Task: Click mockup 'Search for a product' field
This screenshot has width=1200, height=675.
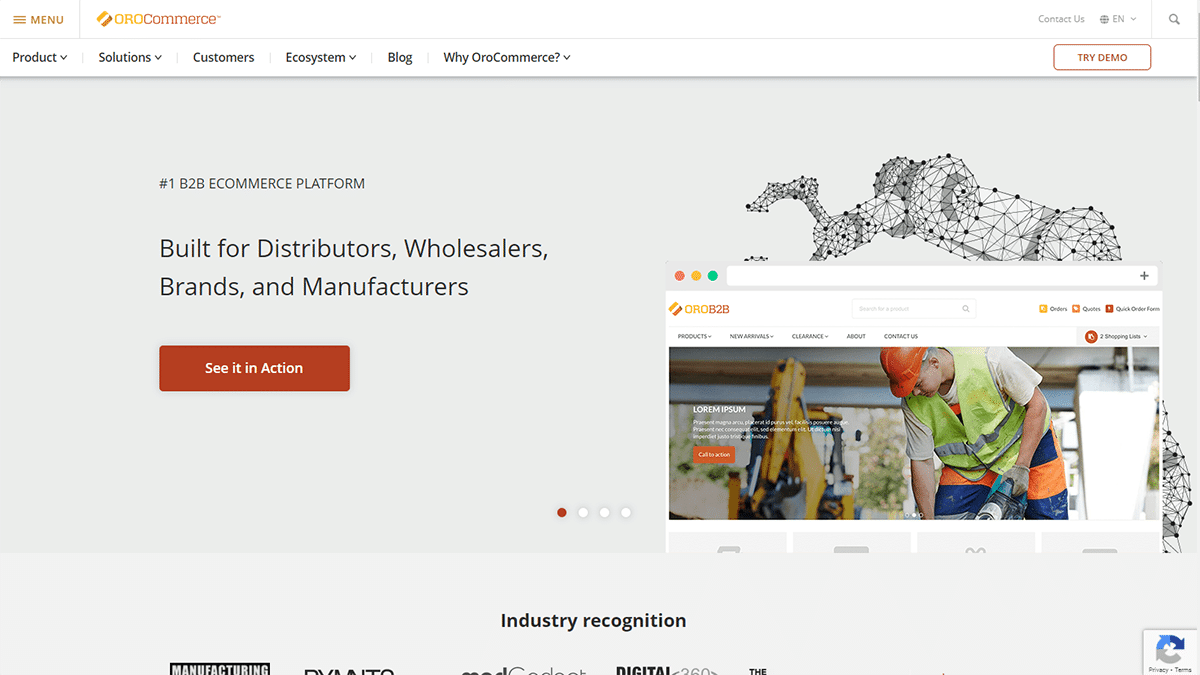Action: (x=913, y=309)
